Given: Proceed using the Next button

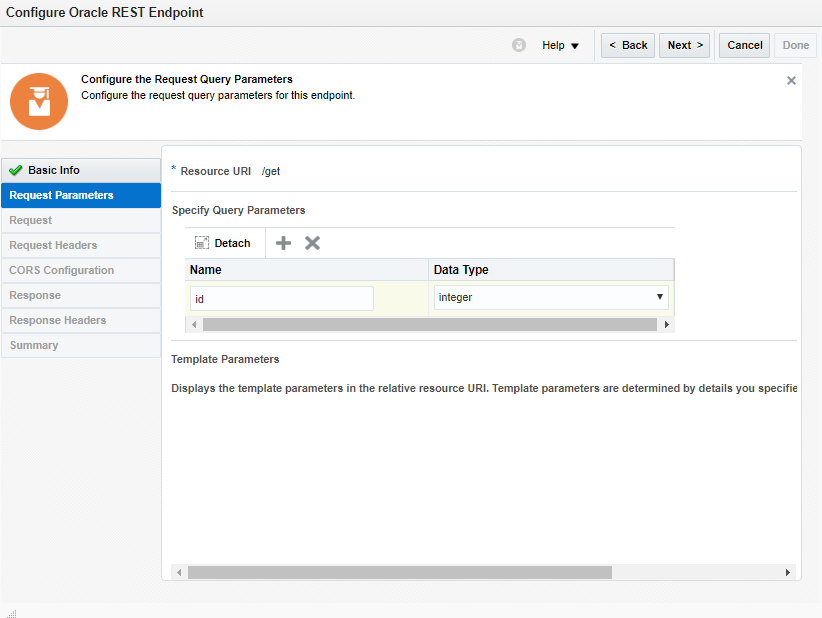Looking at the screenshot, I should coord(685,46).
